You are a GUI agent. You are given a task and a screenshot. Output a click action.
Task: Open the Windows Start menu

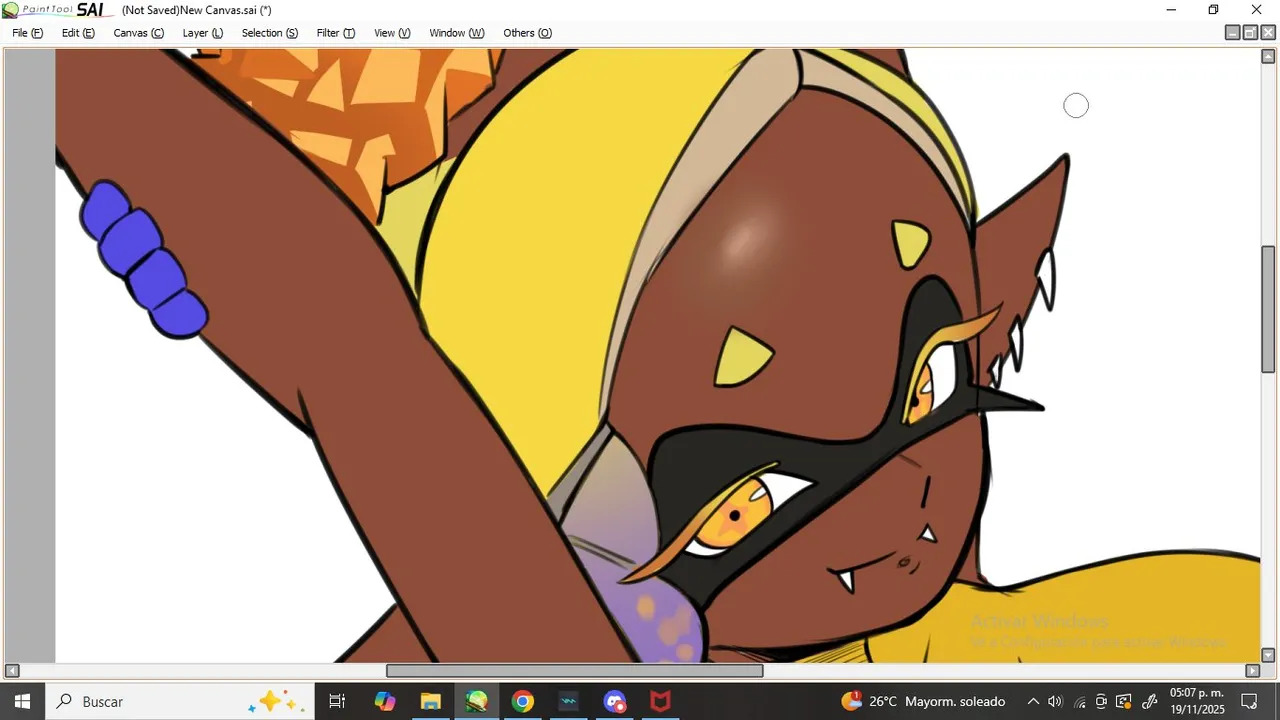click(x=22, y=701)
